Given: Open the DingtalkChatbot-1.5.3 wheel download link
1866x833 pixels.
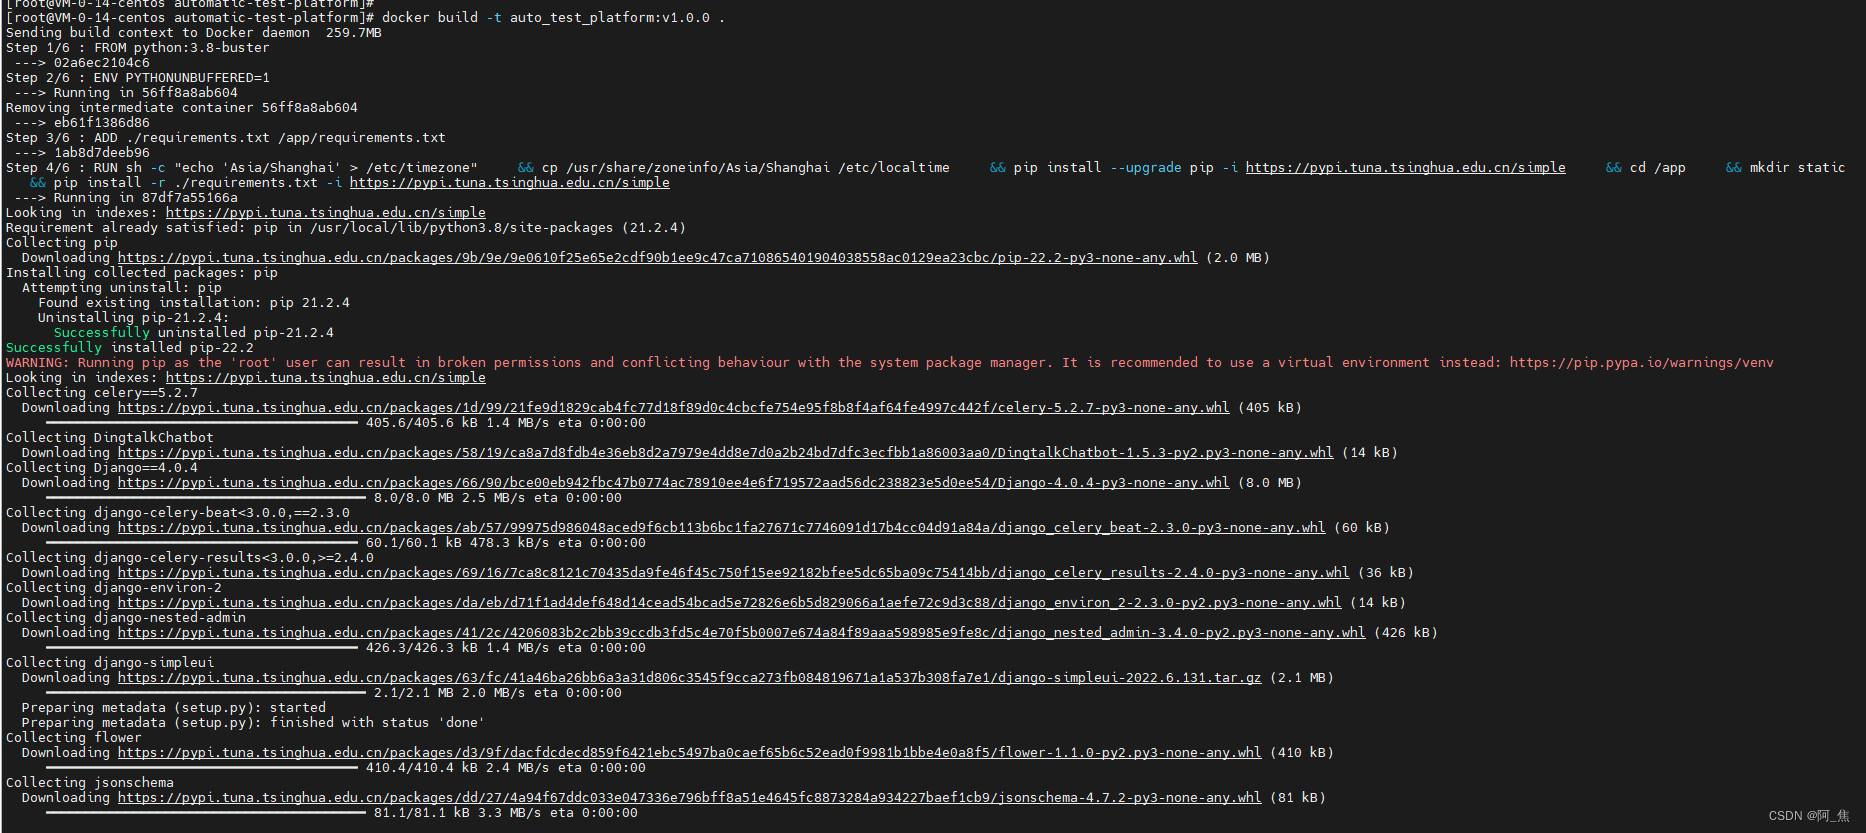Looking at the screenshot, I should (x=725, y=453).
